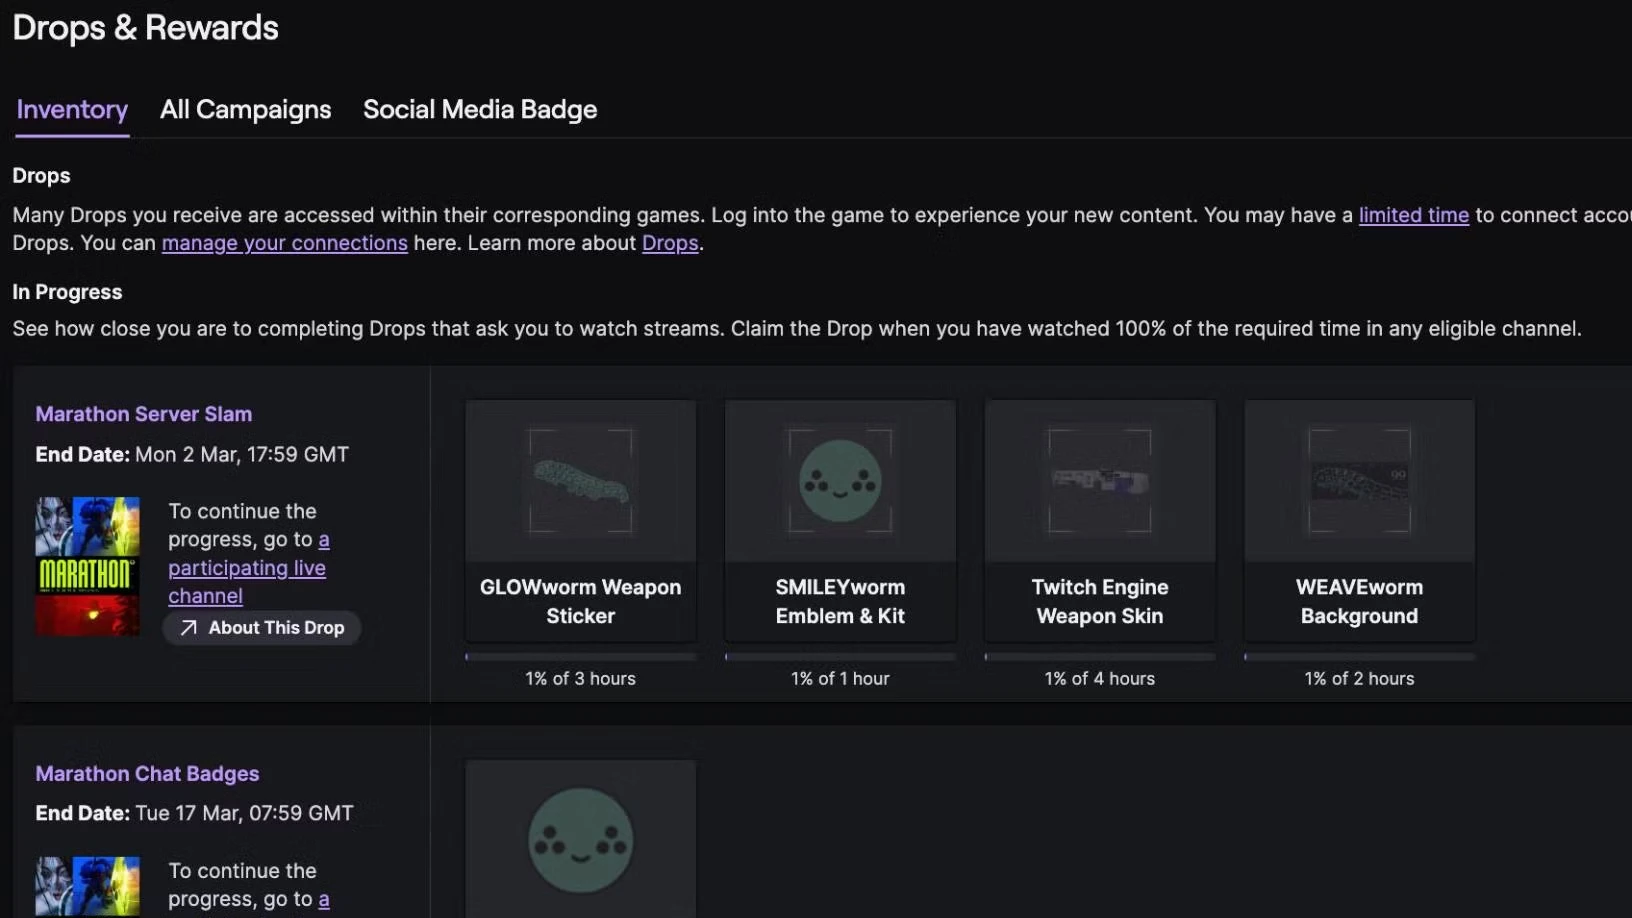This screenshot has width=1632, height=918.
Task: Select the Twitch Engine Weapon Skin image
Action: point(1100,481)
